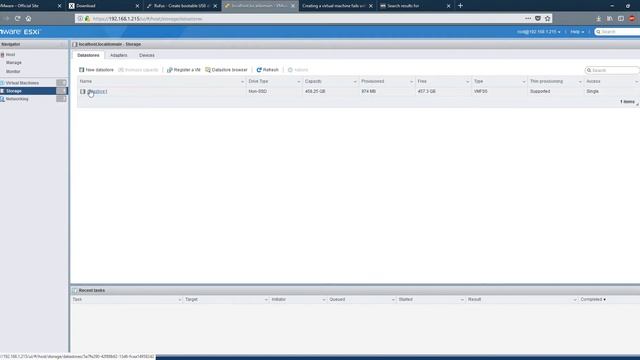Click the ESXi global search field
Image resolution: width=640 pixels, height=360 pixels.
click(x=617, y=32)
